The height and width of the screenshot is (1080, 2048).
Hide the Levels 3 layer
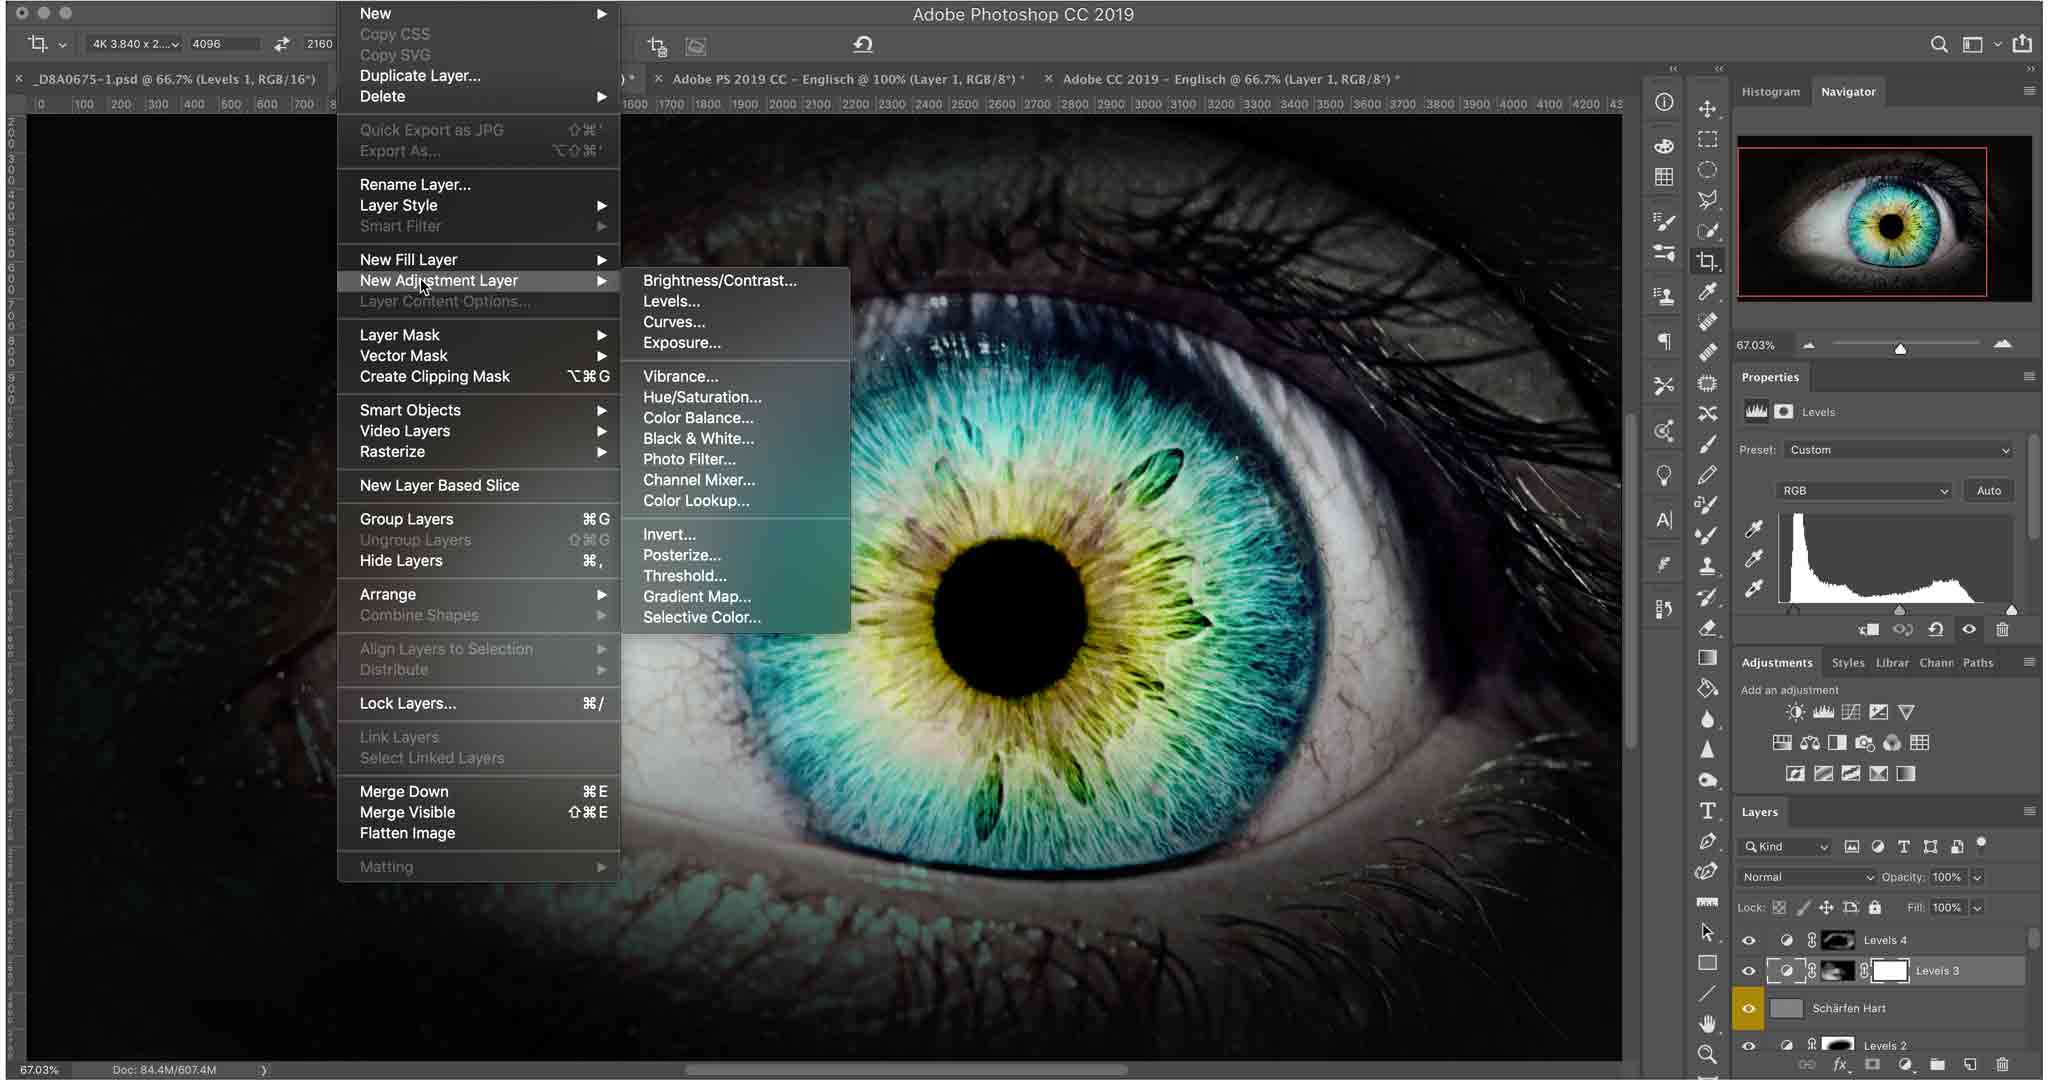click(1748, 971)
